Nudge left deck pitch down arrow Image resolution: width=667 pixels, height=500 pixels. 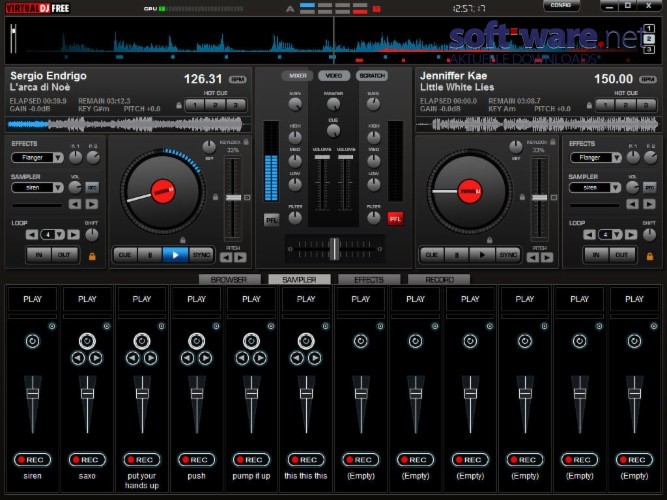[x=226, y=257]
